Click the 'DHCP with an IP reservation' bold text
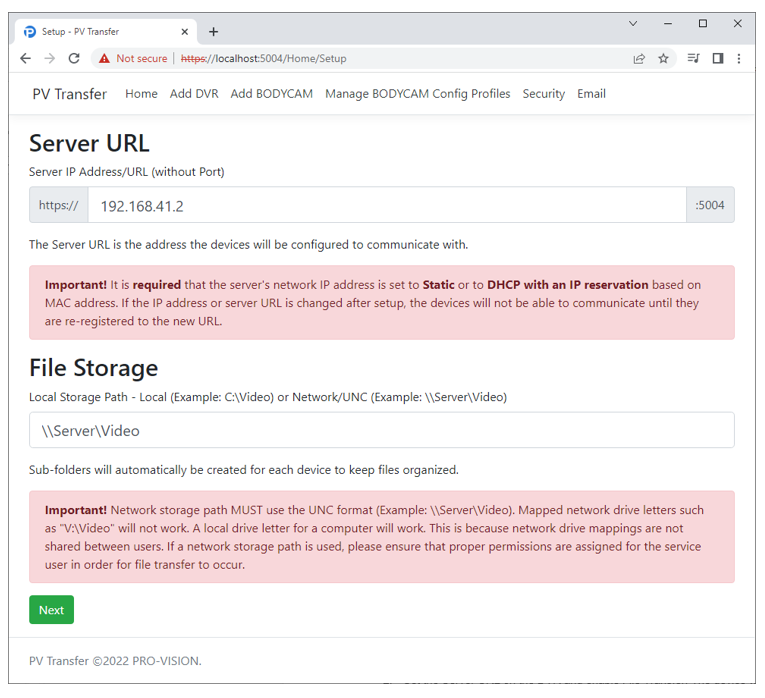Image resolution: width=765 pixels, height=698 pixels. [x=568, y=285]
